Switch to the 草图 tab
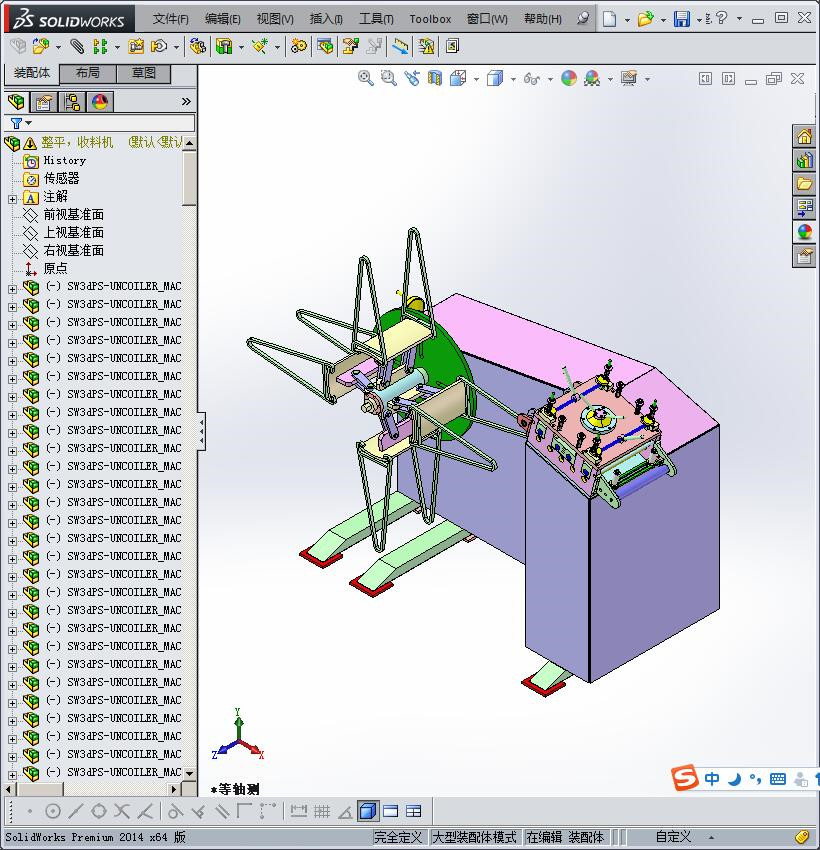This screenshot has width=820, height=850. coord(144,73)
